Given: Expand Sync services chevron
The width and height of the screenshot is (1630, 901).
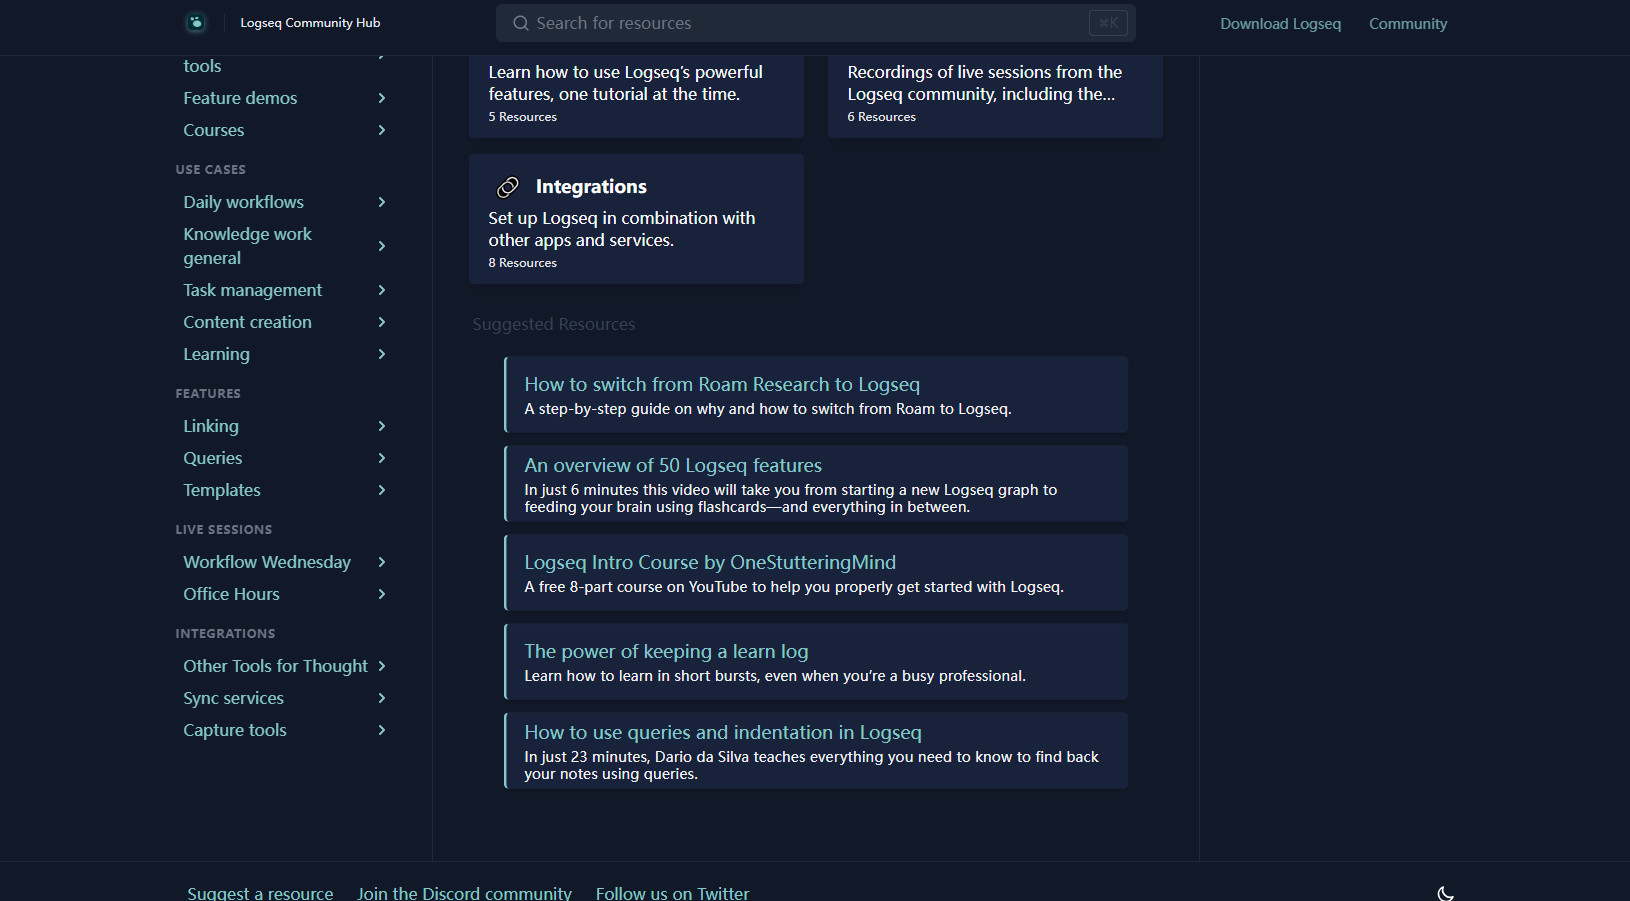Looking at the screenshot, I should tap(382, 698).
